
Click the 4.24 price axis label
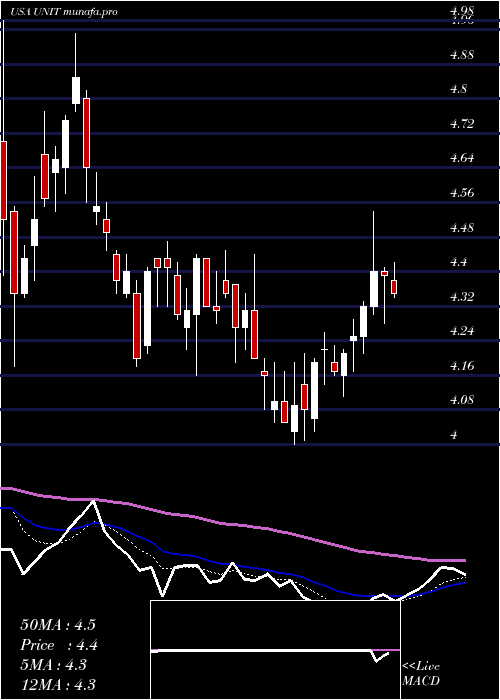463,331
